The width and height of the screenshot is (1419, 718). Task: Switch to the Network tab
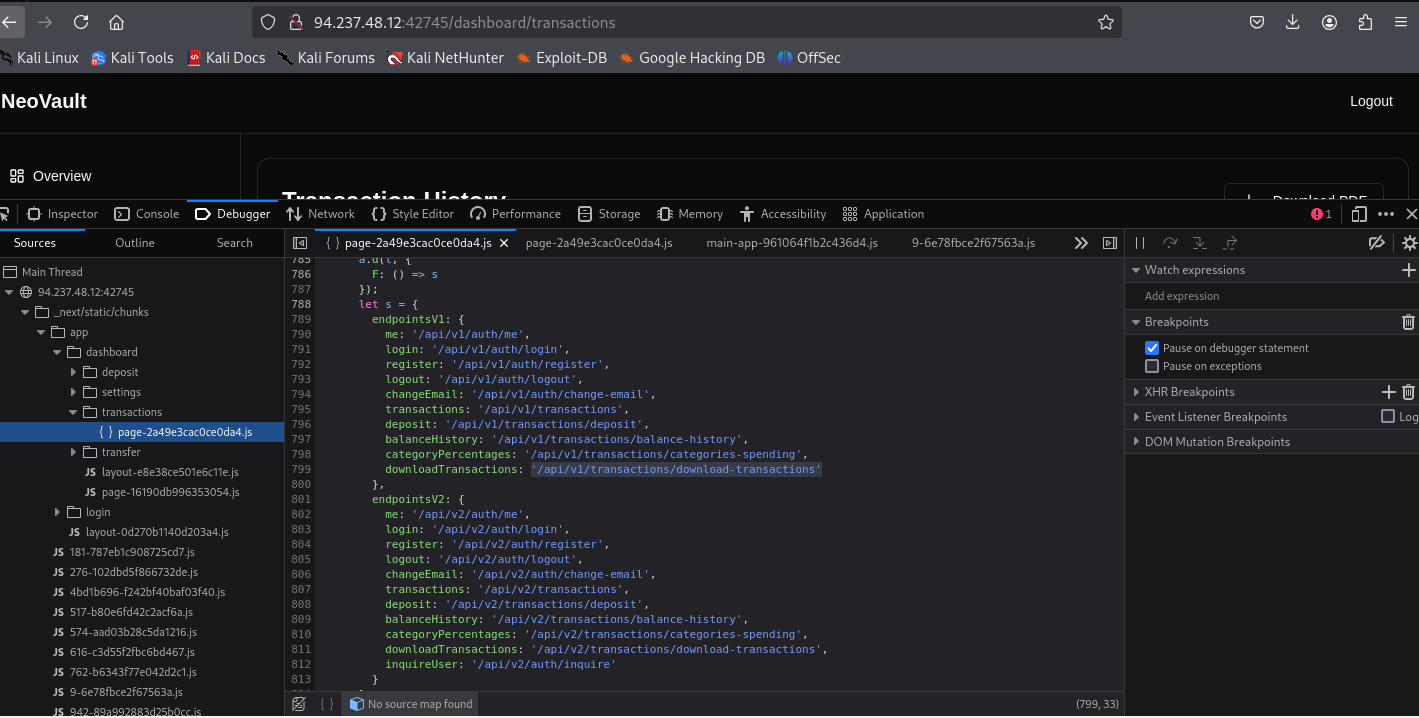coord(320,214)
